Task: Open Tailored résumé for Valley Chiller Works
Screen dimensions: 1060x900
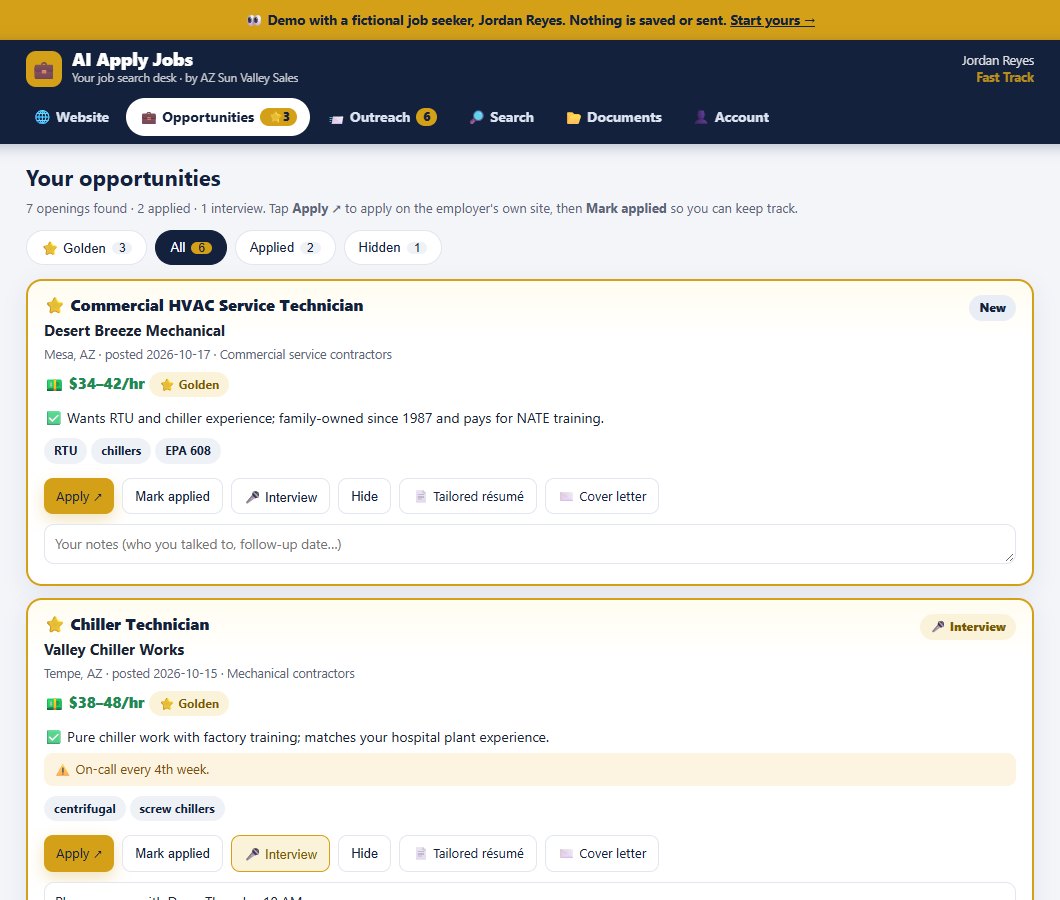Action: click(468, 853)
